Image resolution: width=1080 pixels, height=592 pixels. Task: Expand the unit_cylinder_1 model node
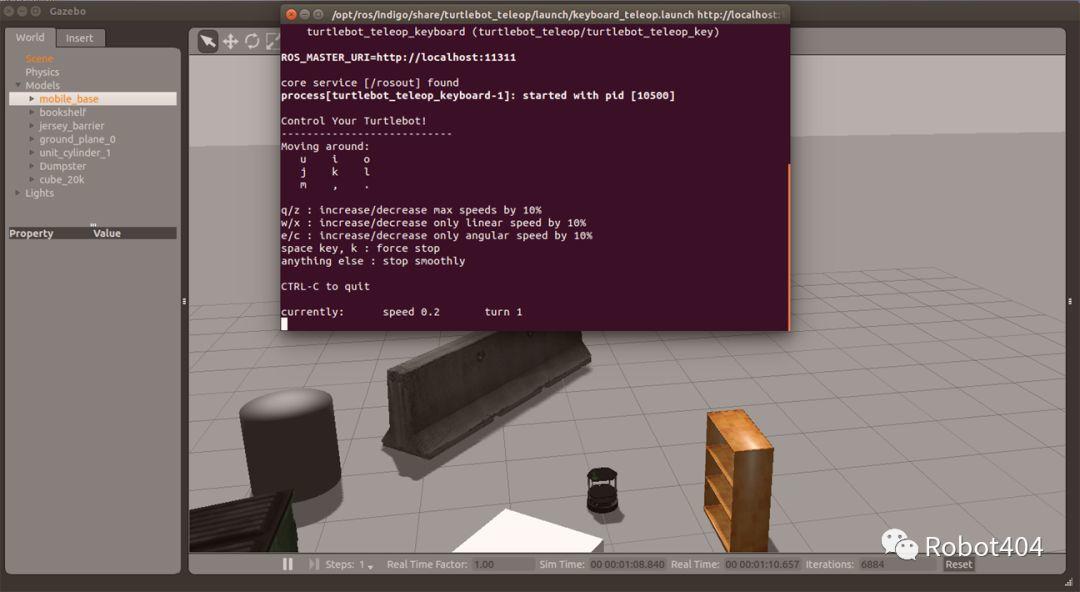[32, 152]
